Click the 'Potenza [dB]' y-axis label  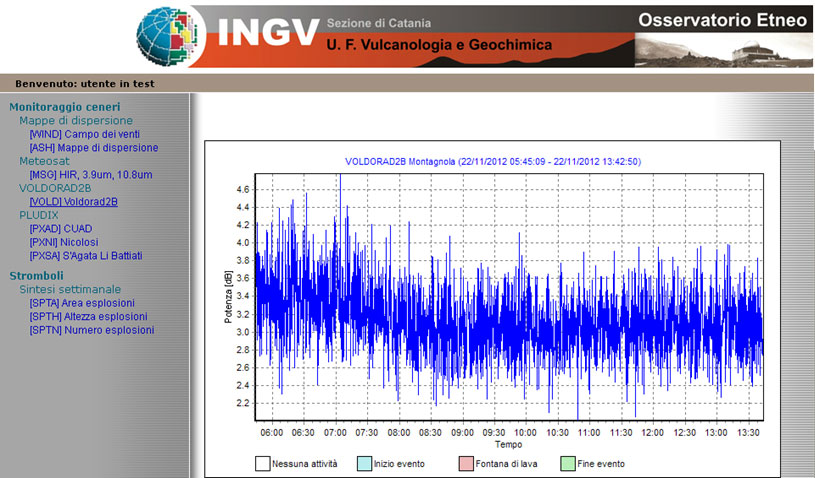228,297
